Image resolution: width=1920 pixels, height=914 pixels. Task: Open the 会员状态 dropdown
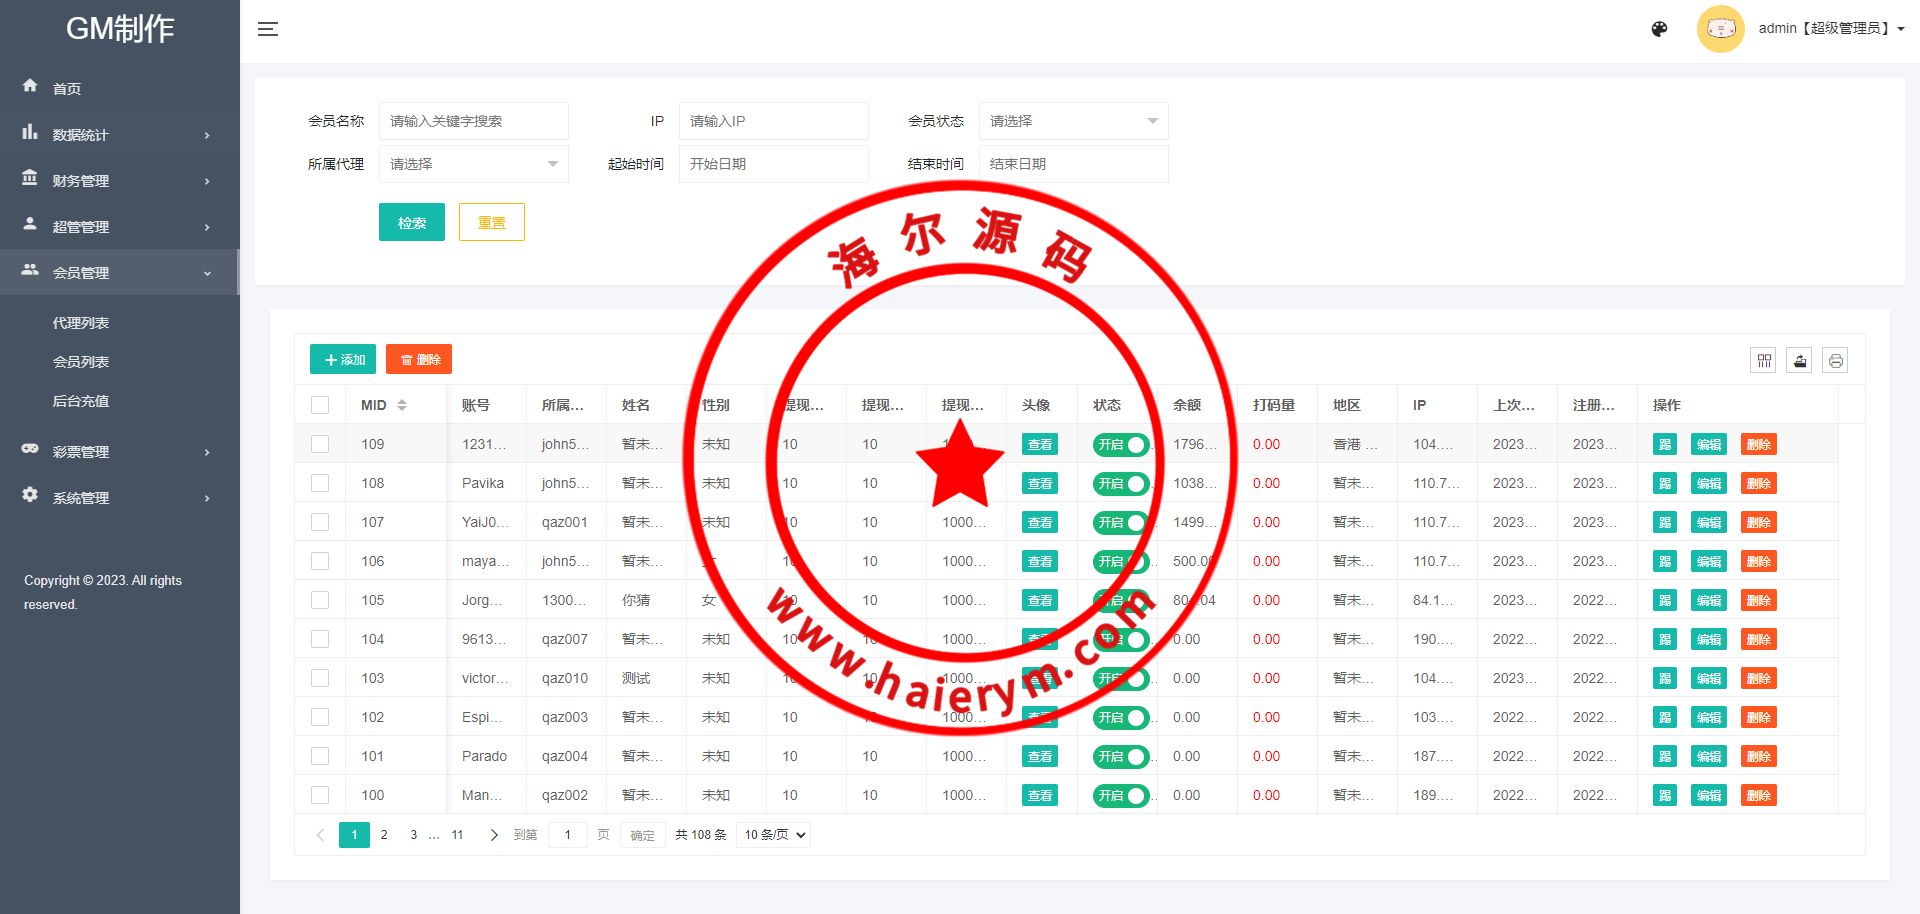[x=1072, y=121]
